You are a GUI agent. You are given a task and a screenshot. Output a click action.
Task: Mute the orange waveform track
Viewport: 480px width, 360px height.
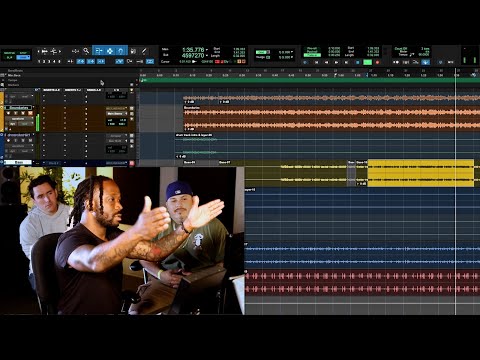click(30, 113)
